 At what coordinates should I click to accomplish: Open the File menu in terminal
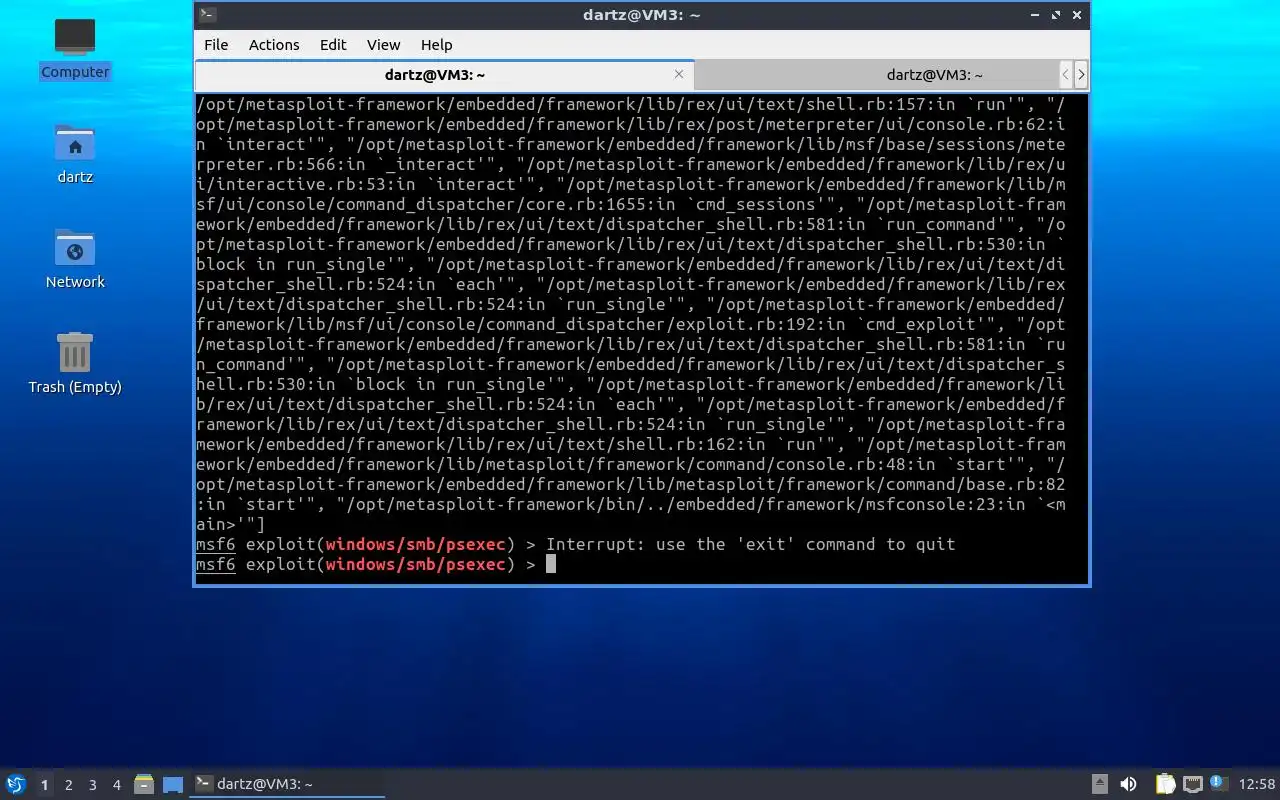pos(216,45)
